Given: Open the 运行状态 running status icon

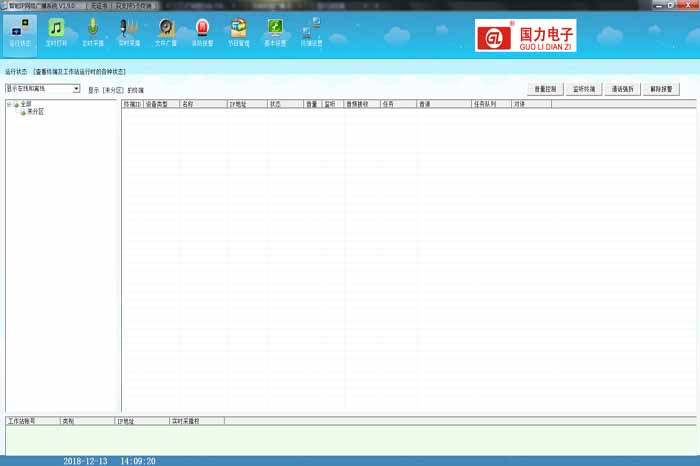Looking at the screenshot, I should coord(20,32).
